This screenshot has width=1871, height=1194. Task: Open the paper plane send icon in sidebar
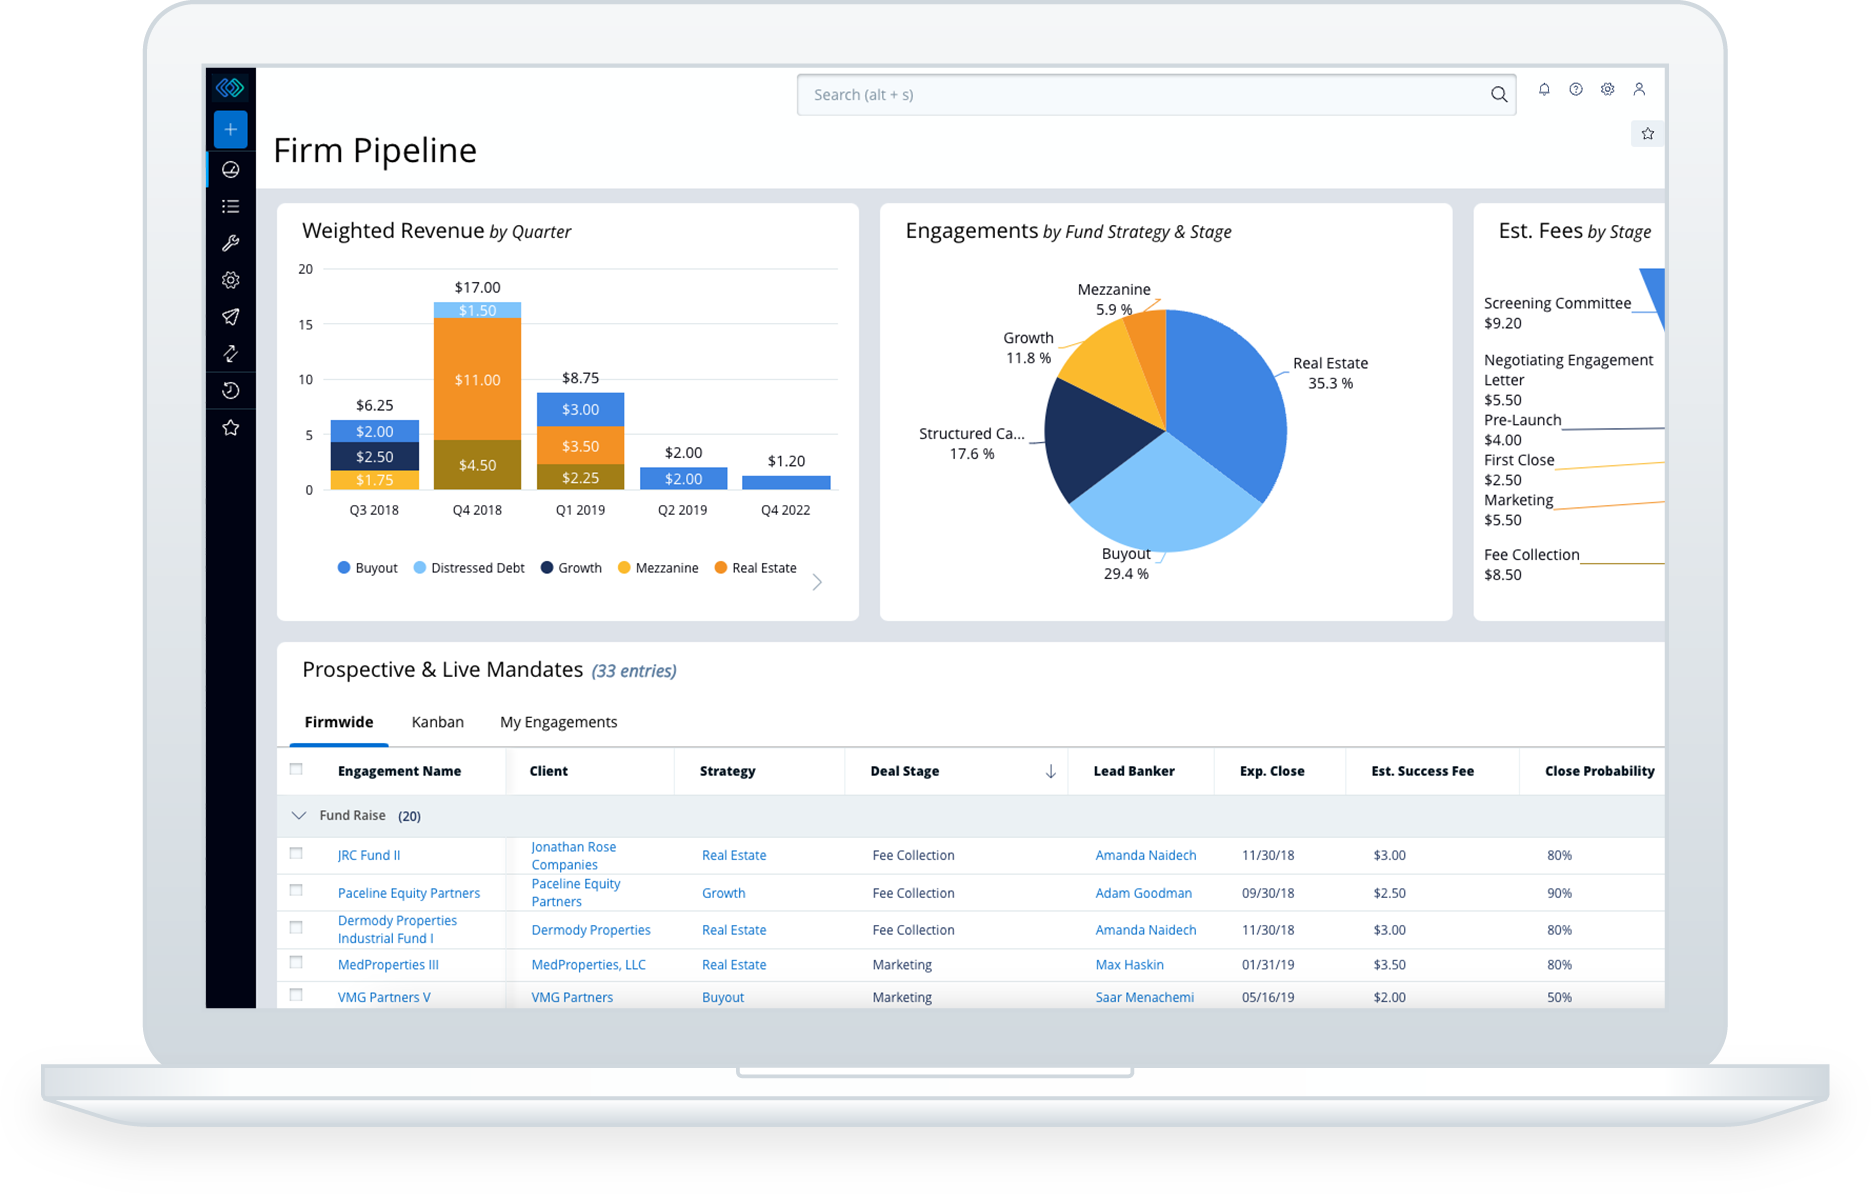[x=231, y=316]
